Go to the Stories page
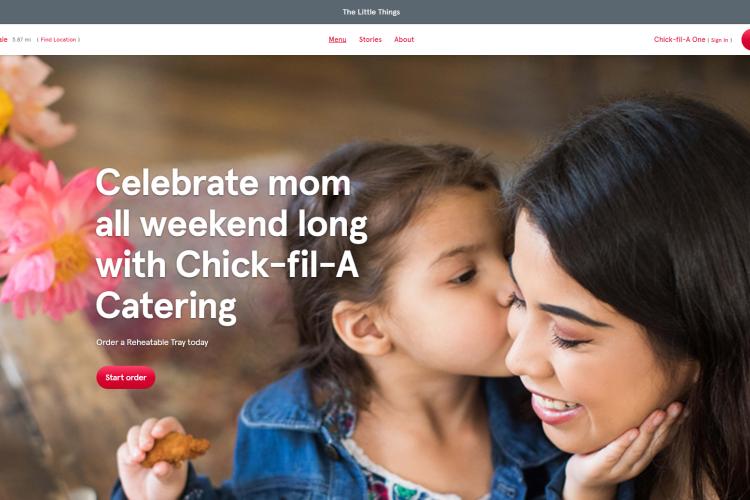 tap(370, 40)
